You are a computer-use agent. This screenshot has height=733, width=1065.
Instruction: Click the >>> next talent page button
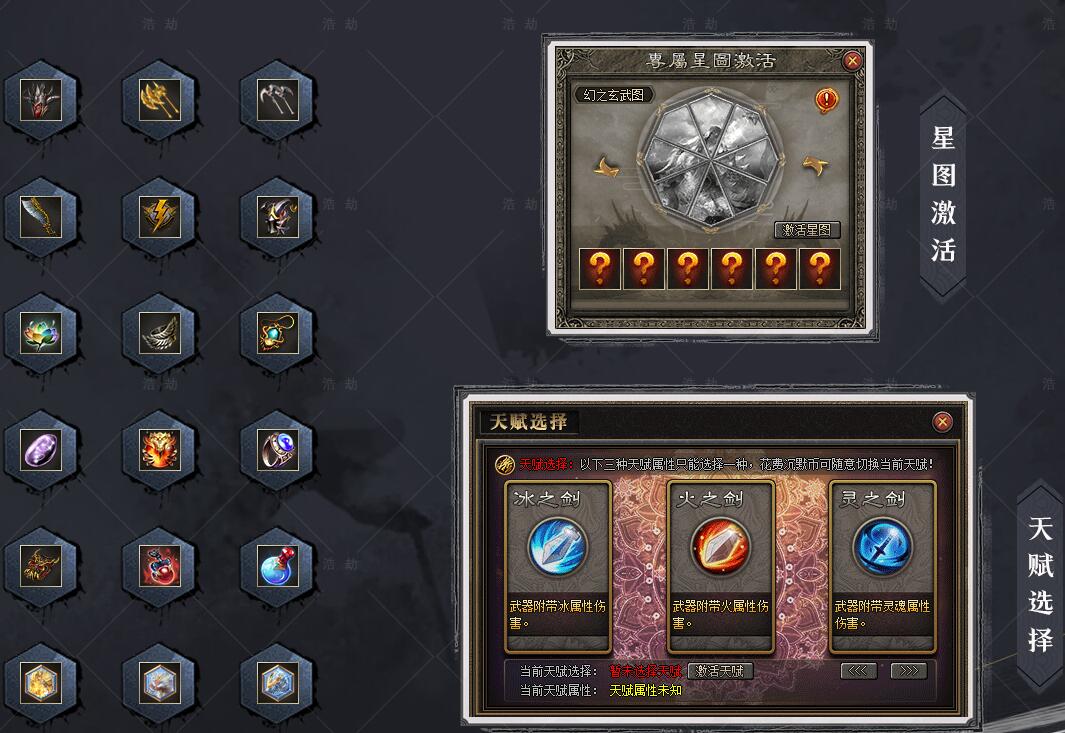909,671
